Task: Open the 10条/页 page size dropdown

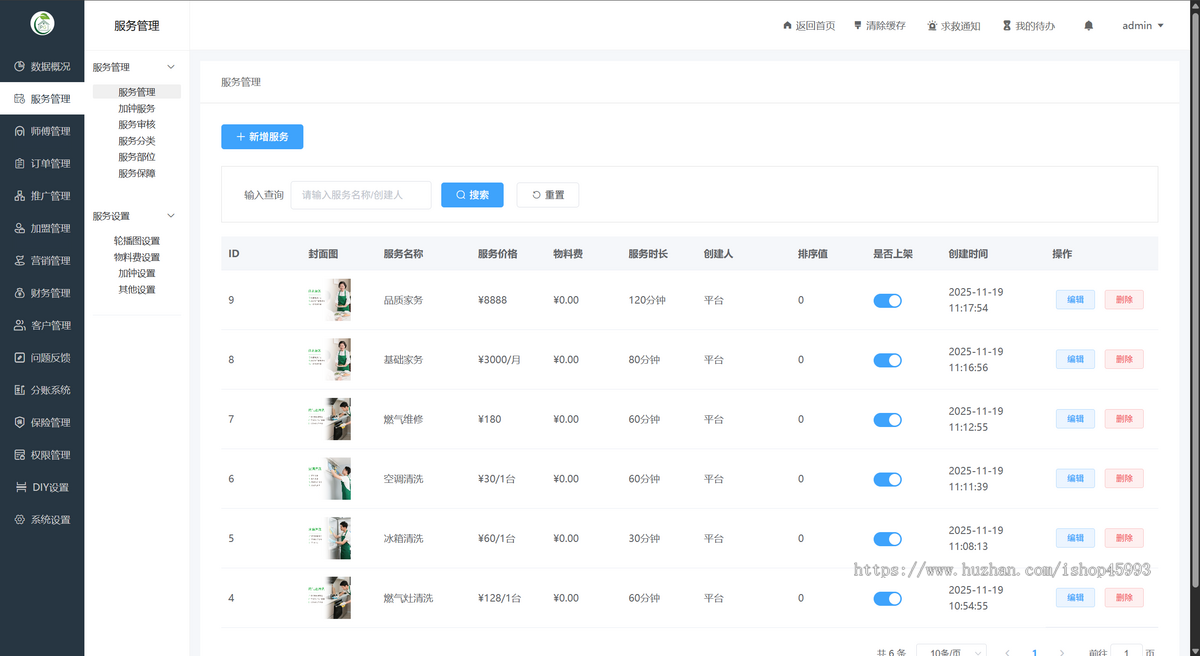Action: [x=950, y=650]
